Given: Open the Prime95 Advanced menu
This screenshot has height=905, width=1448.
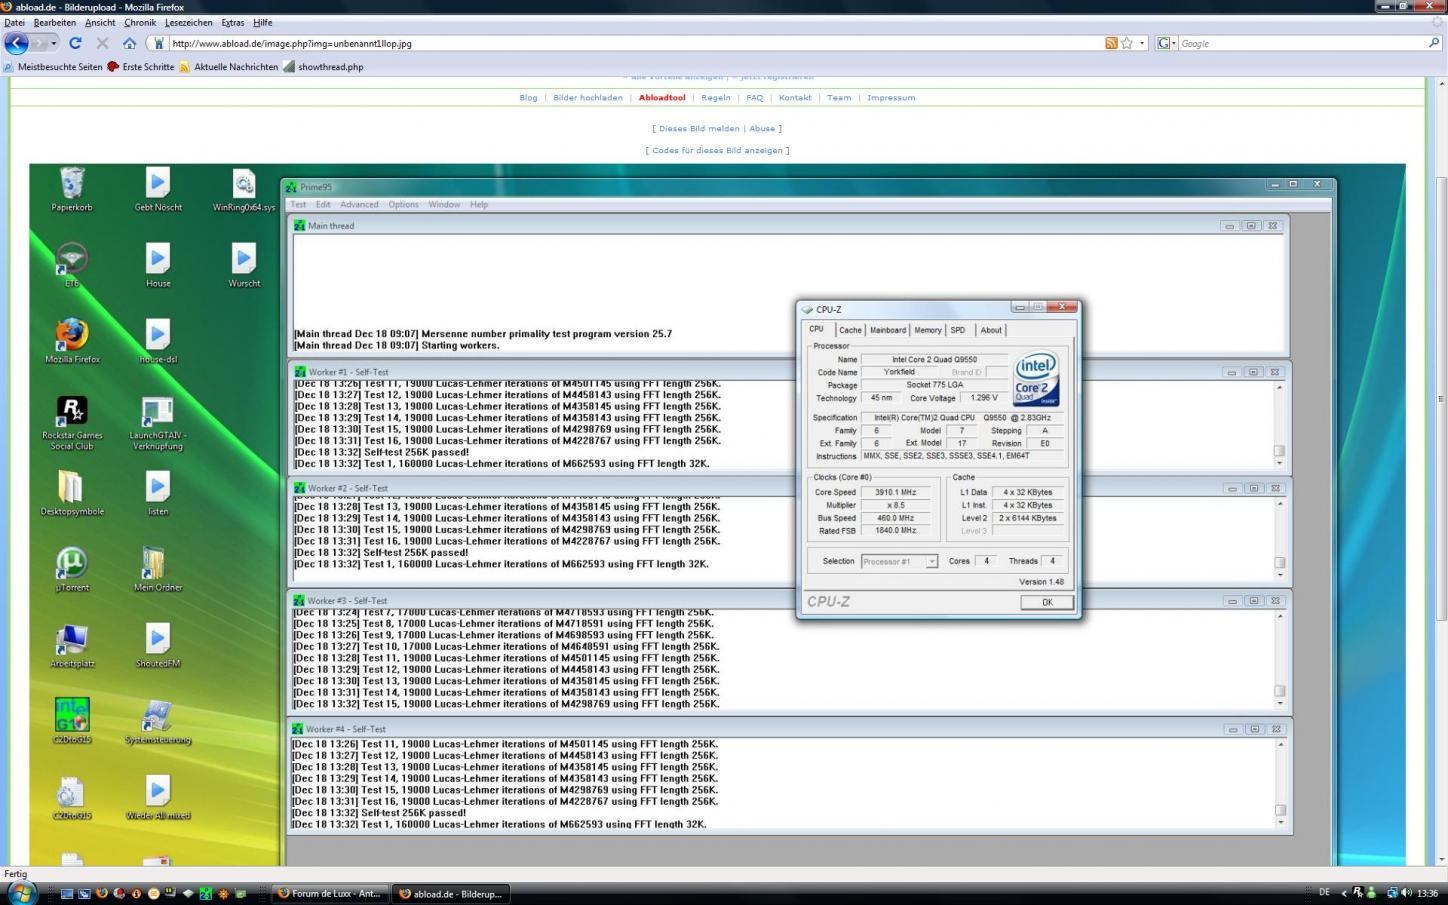Looking at the screenshot, I should pyautogui.click(x=359, y=204).
